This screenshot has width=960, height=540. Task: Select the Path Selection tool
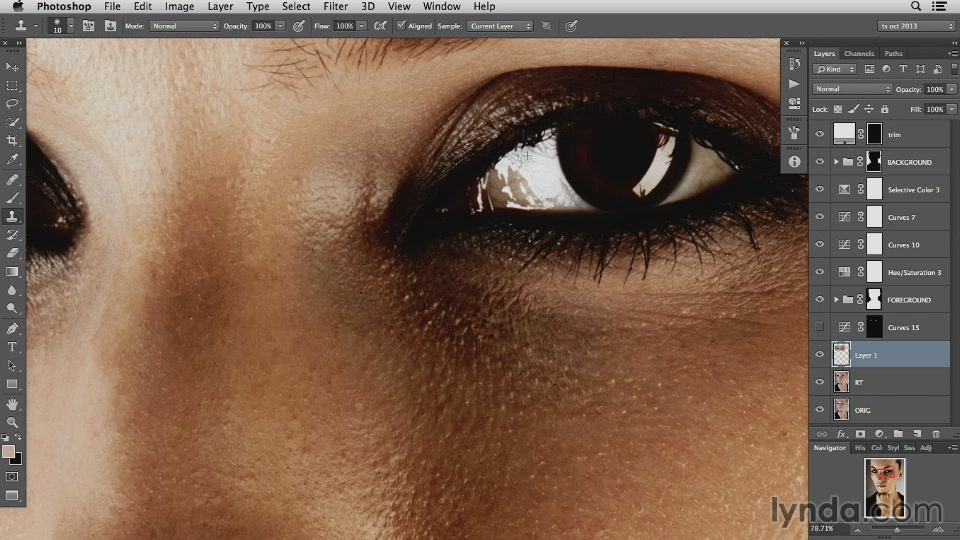point(12,366)
